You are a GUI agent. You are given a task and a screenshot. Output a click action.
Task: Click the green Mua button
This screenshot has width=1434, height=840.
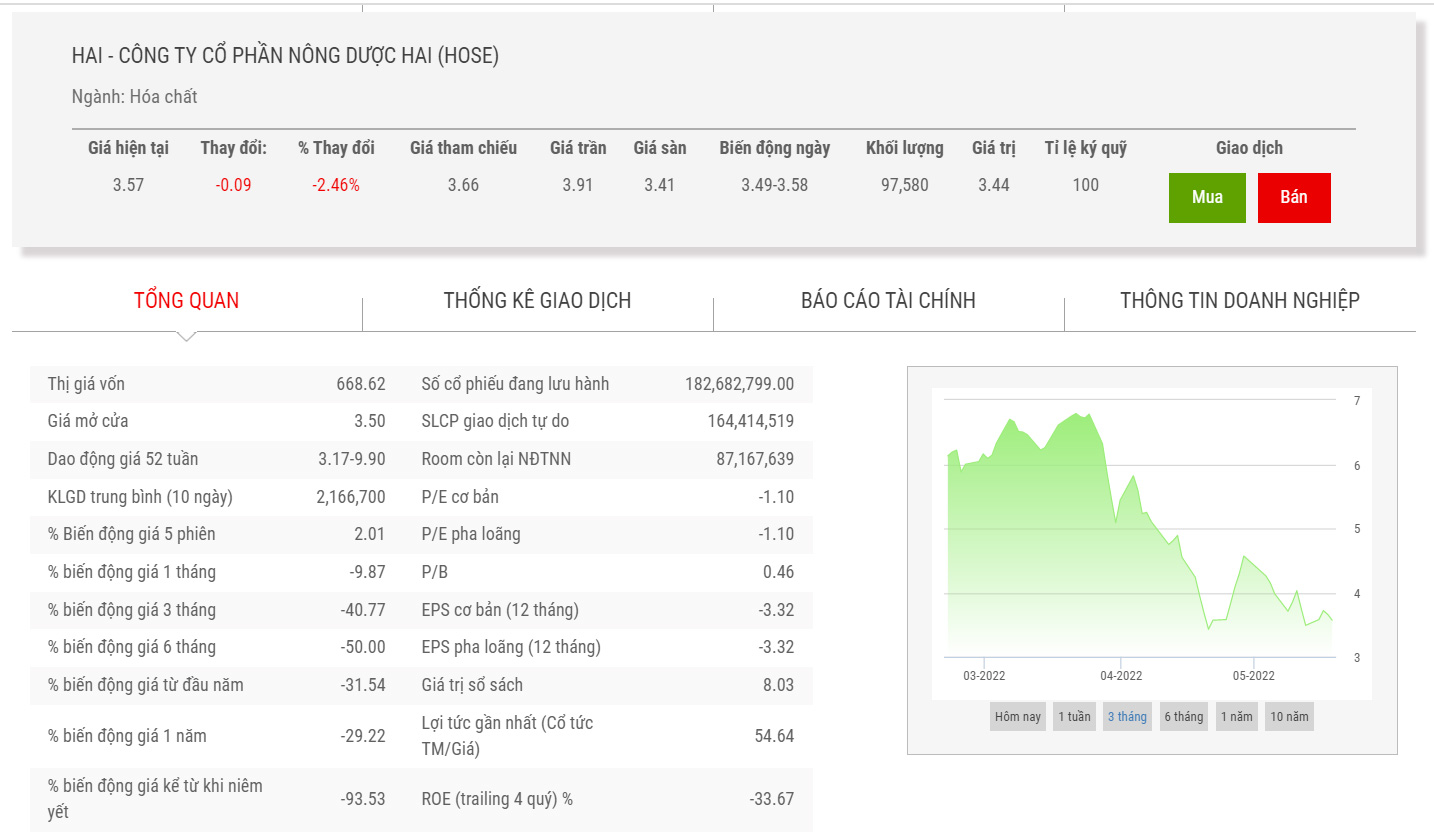coord(1206,198)
